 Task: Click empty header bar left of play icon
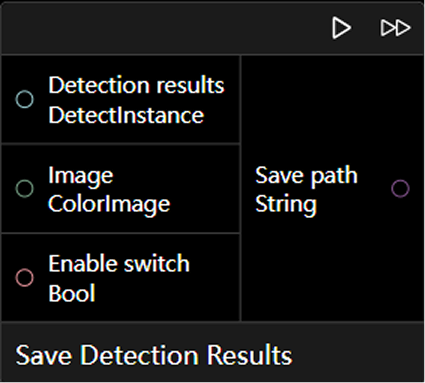coord(163,28)
